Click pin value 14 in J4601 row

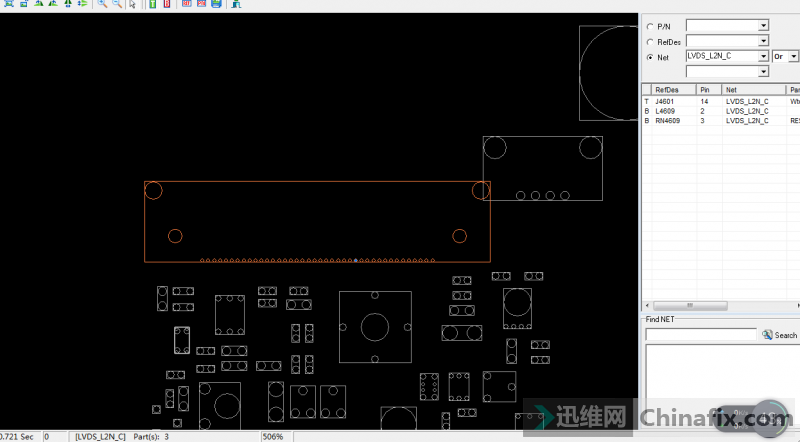coord(704,102)
